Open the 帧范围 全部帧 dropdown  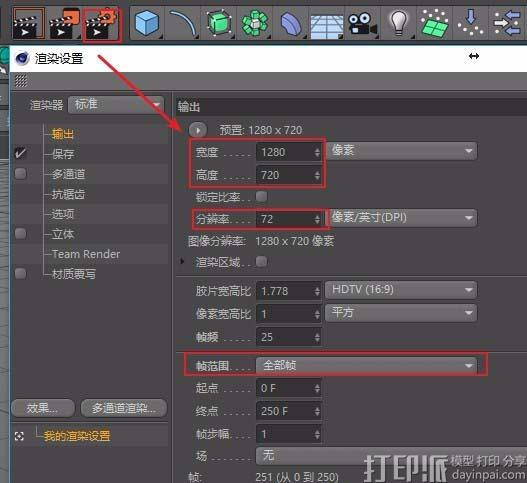pos(366,365)
